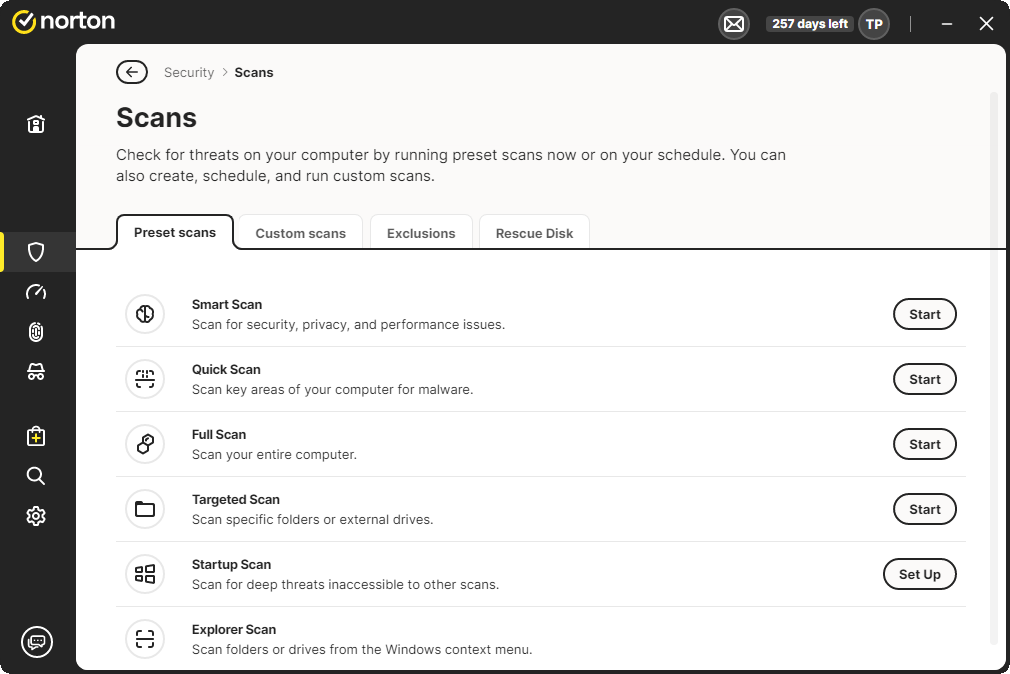This screenshot has height=674, width=1010.
Task: Open the Home dashboard sidebar icon
Action: [x=36, y=124]
